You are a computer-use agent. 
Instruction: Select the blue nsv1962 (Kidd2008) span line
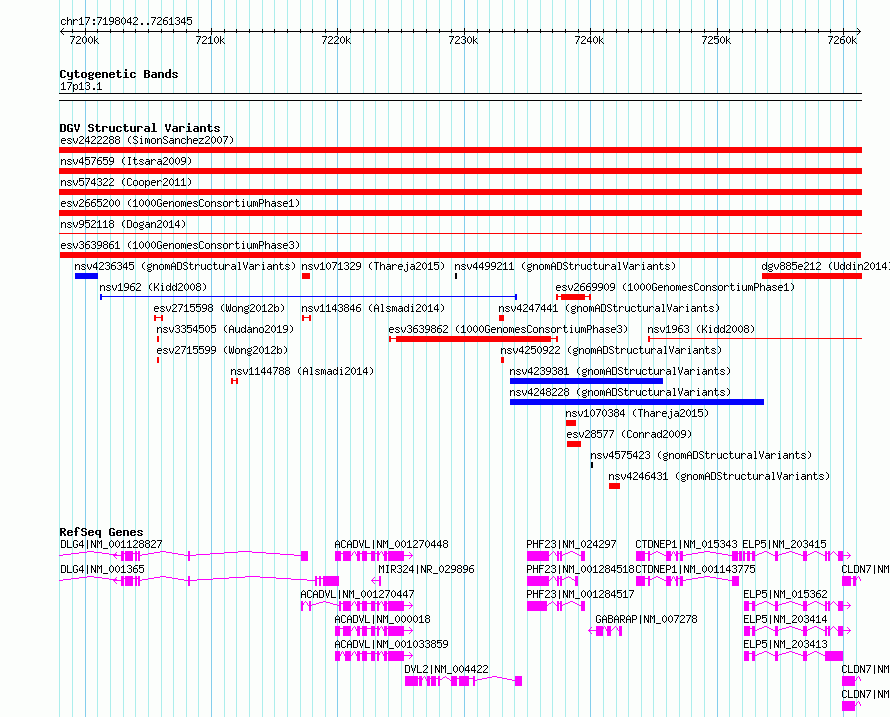308,297
